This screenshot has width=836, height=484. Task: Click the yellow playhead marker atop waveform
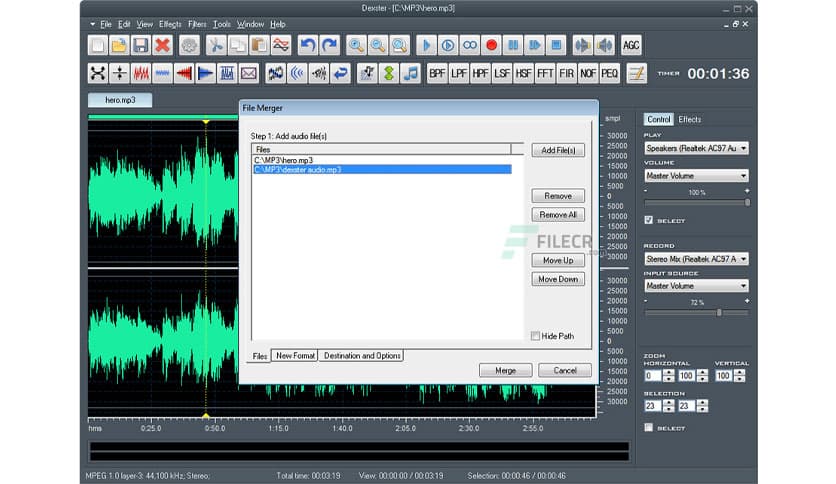click(206, 122)
